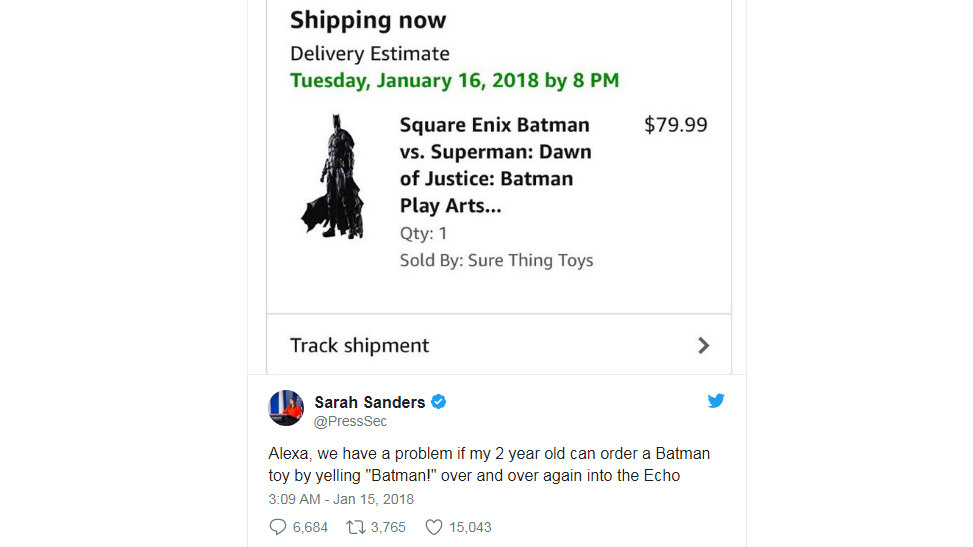Click the Batman figure product image
973x547 pixels.
[332, 177]
